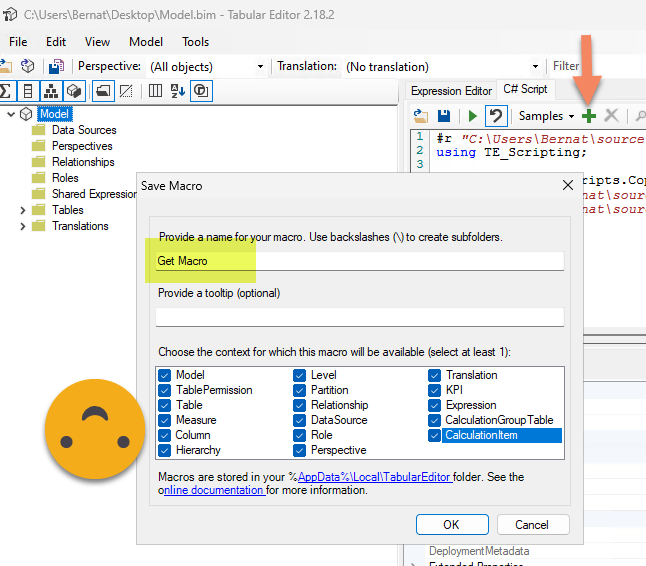Uncheck the CalculationItem checkbox
The image size is (646, 566).
435,435
